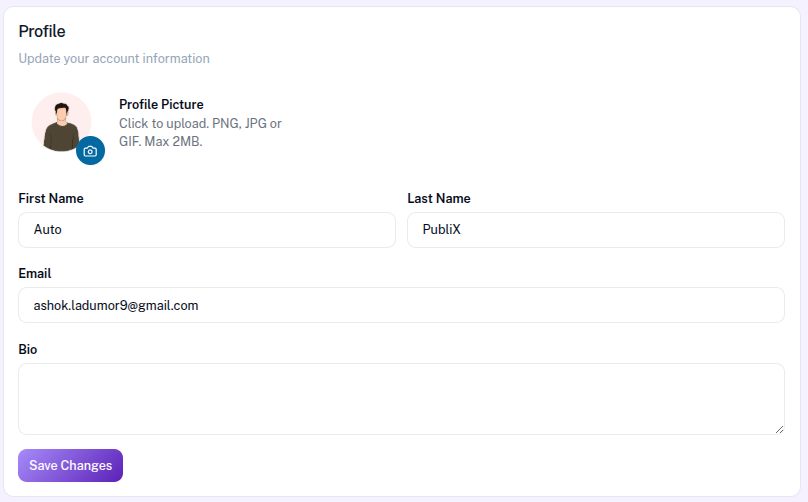Place cursor on the "Auto" text
This screenshot has height=502, width=808.
(x=48, y=229)
